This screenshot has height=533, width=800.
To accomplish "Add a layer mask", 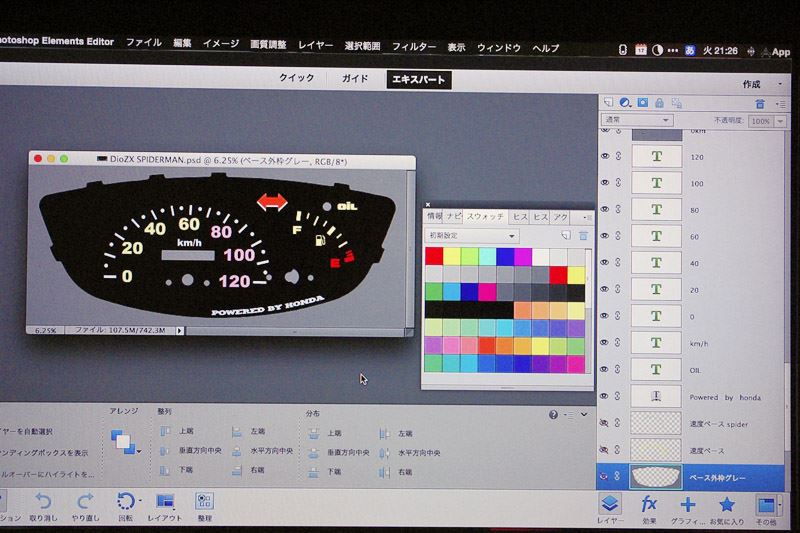I will click(x=642, y=103).
